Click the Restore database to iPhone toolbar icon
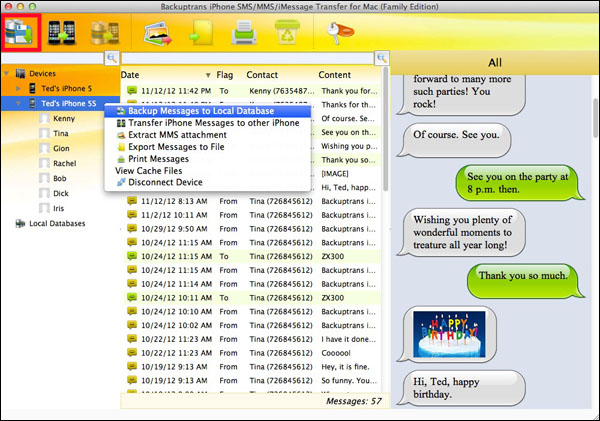 click(x=104, y=33)
